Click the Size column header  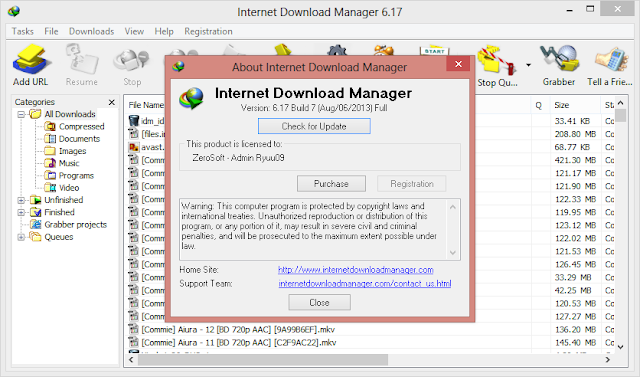tap(575, 105)
